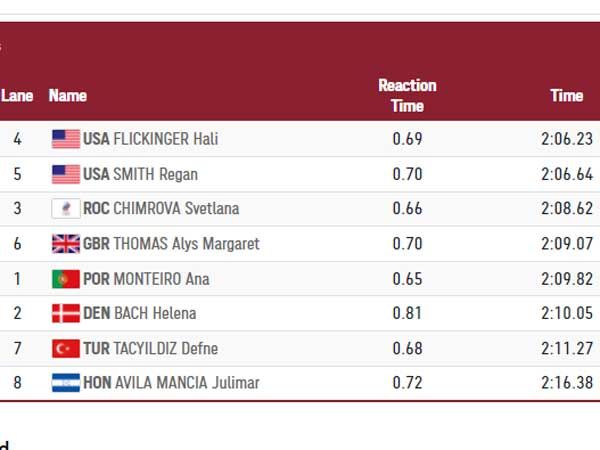Click the Turkey flag icon
Image resolution: width=600 pixels, height=450 pixels.
pos(65,349)
